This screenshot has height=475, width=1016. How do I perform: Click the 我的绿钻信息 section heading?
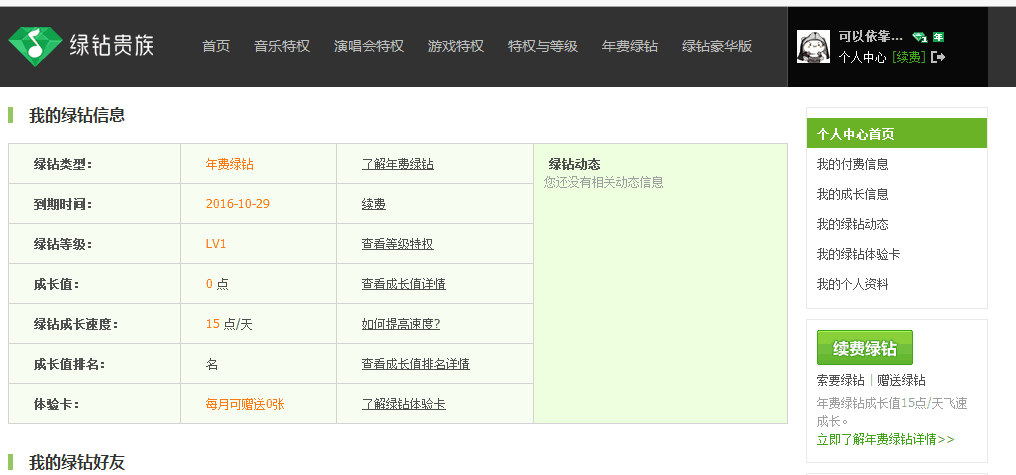pos(76,115)
